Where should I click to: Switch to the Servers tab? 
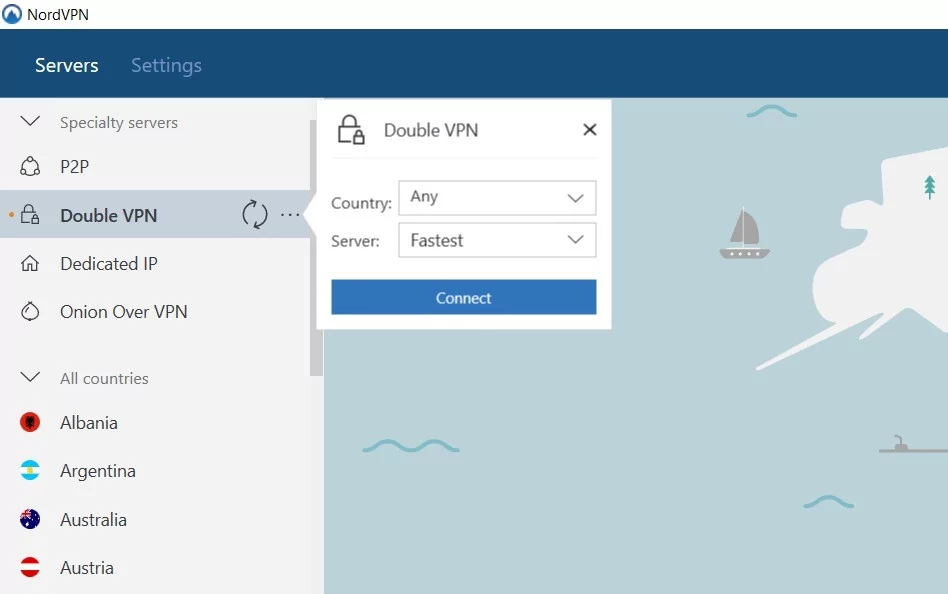pos(67,65)
